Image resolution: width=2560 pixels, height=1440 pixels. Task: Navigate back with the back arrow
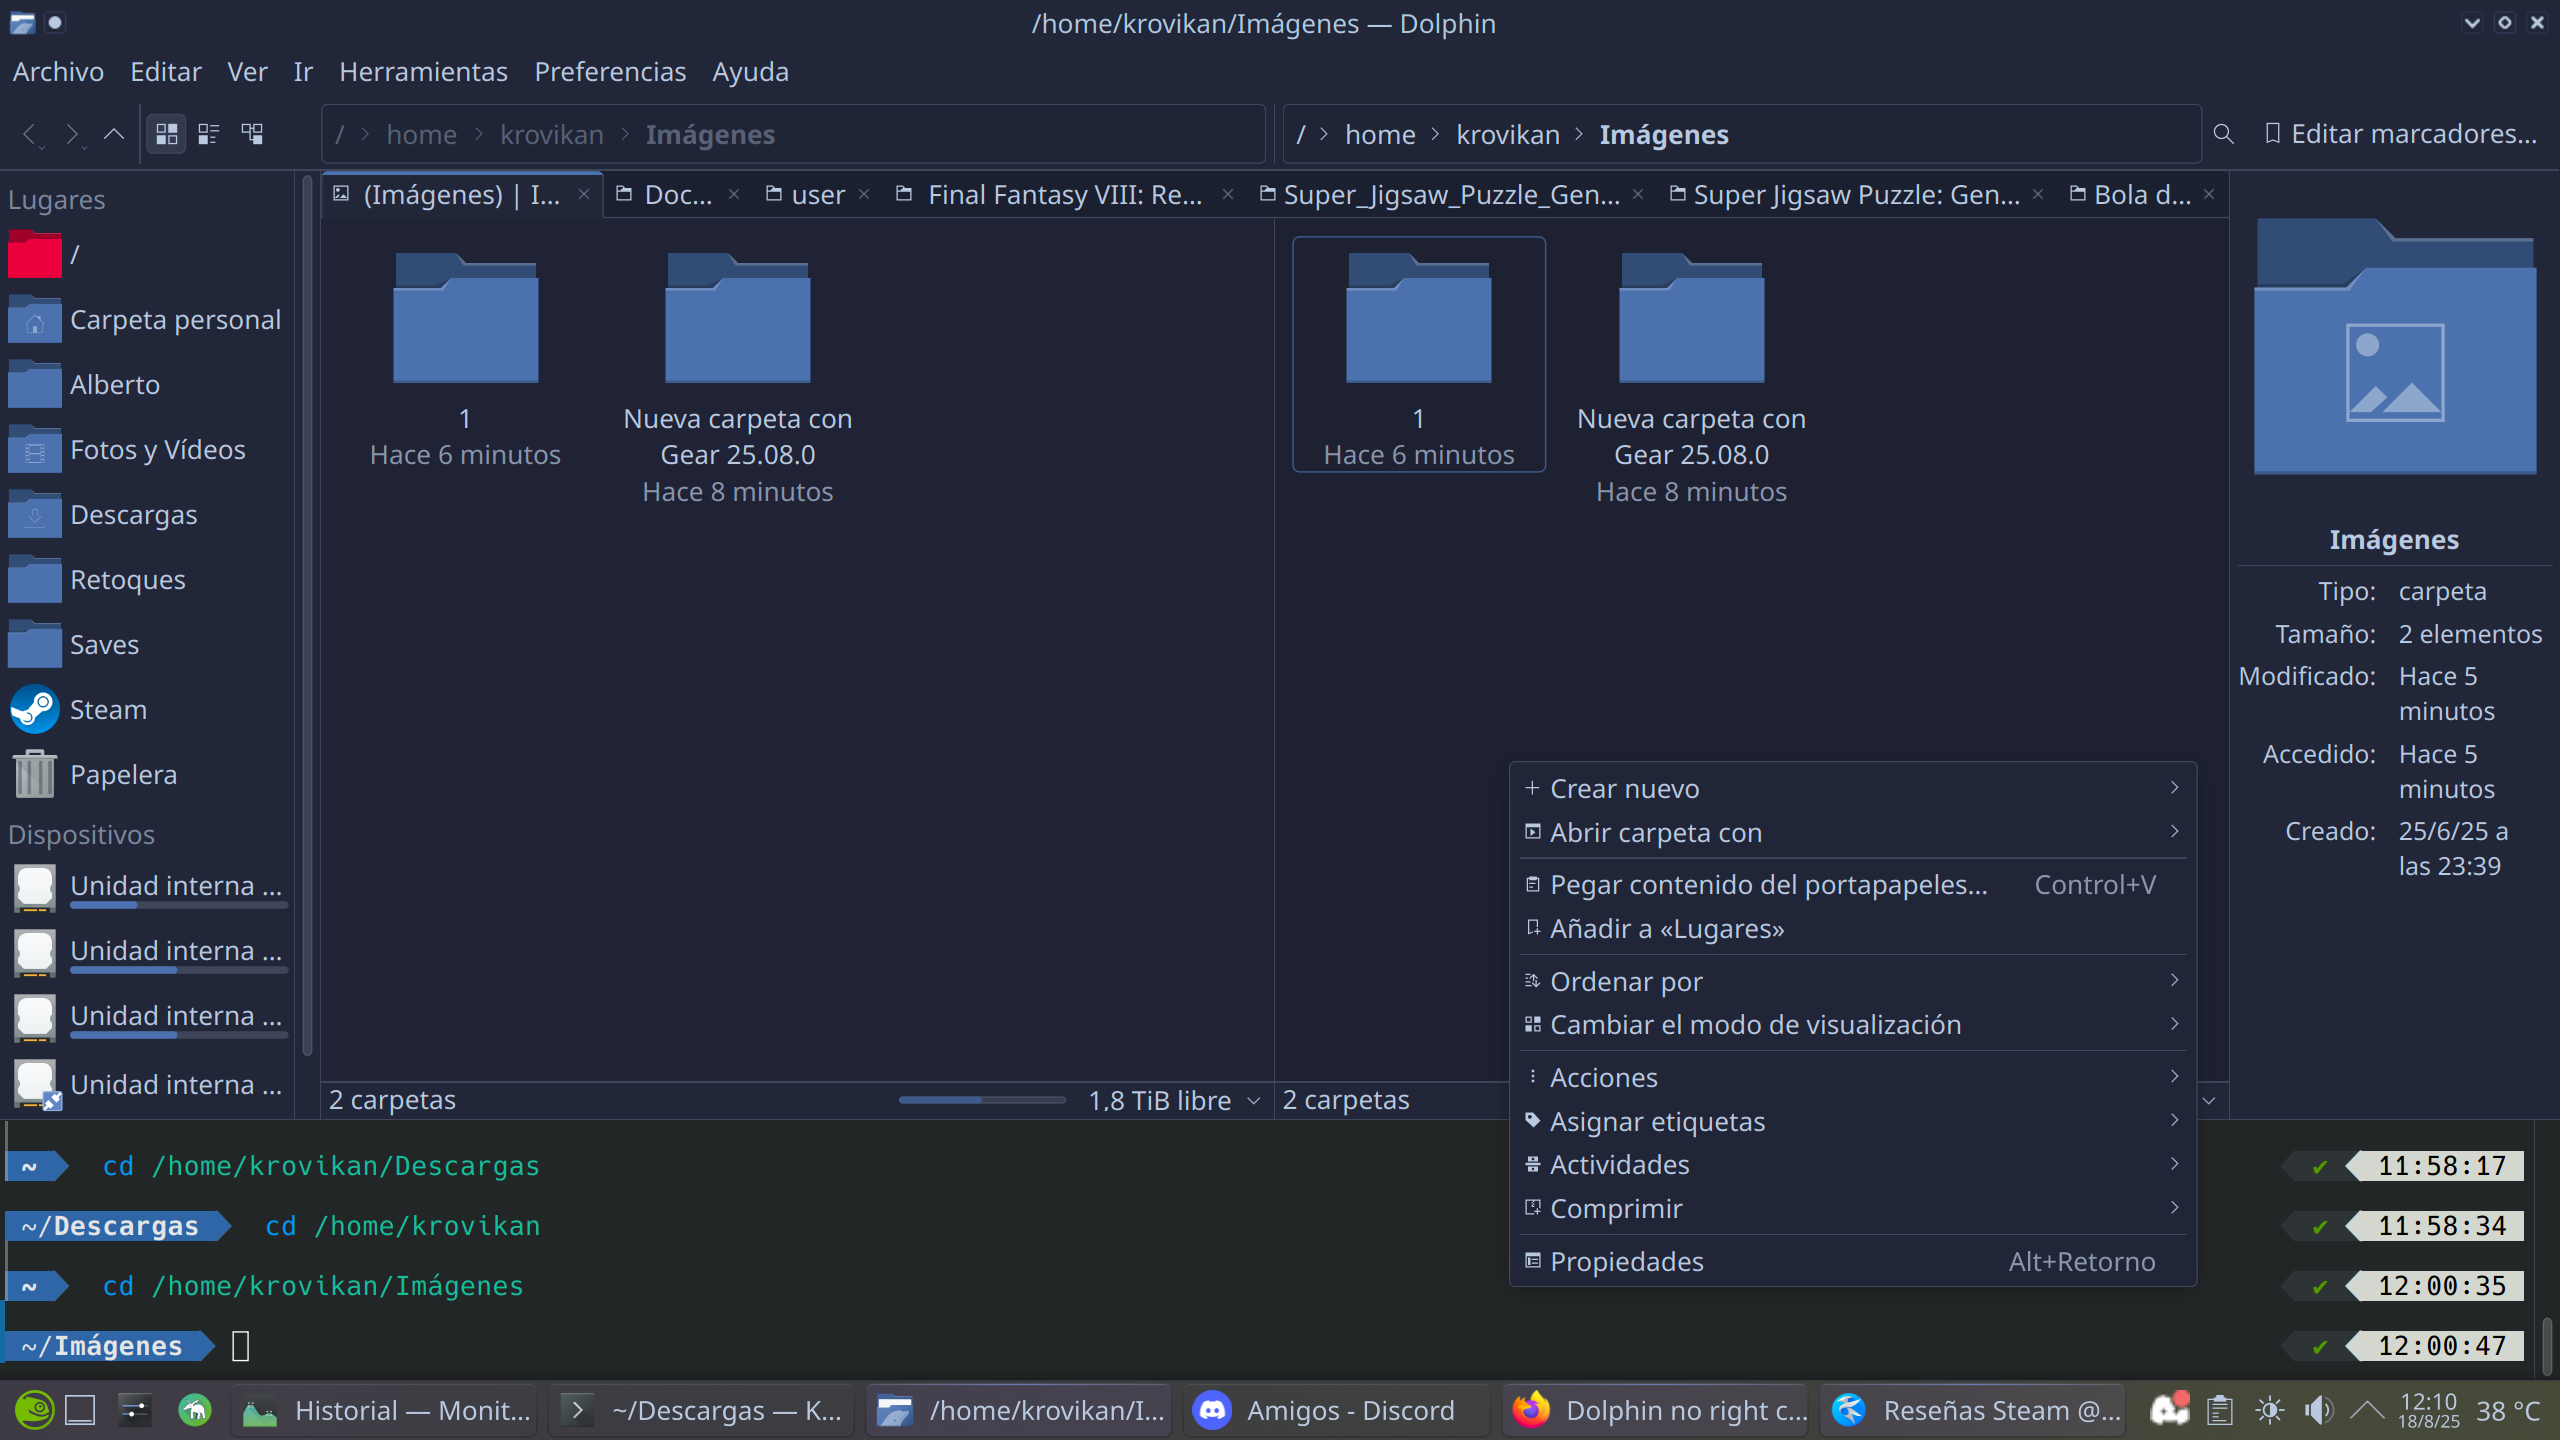(x=30, y=134)
